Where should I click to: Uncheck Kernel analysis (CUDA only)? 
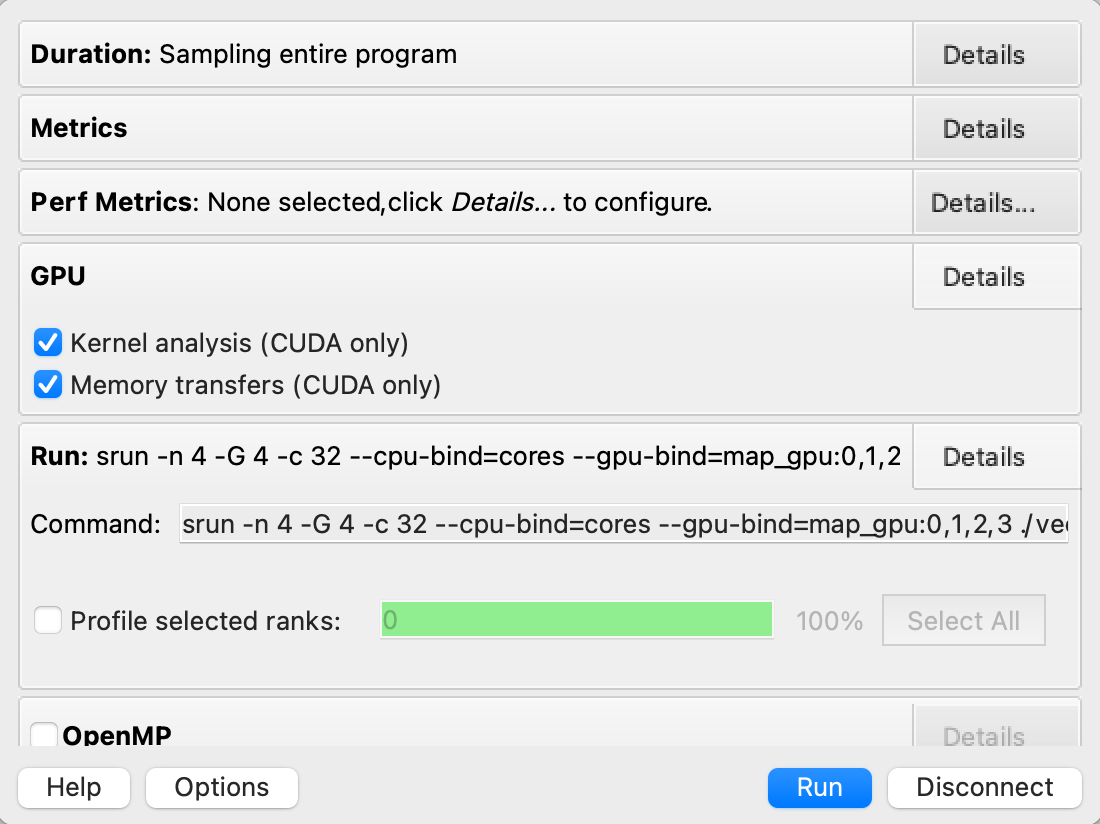[47, 342]
